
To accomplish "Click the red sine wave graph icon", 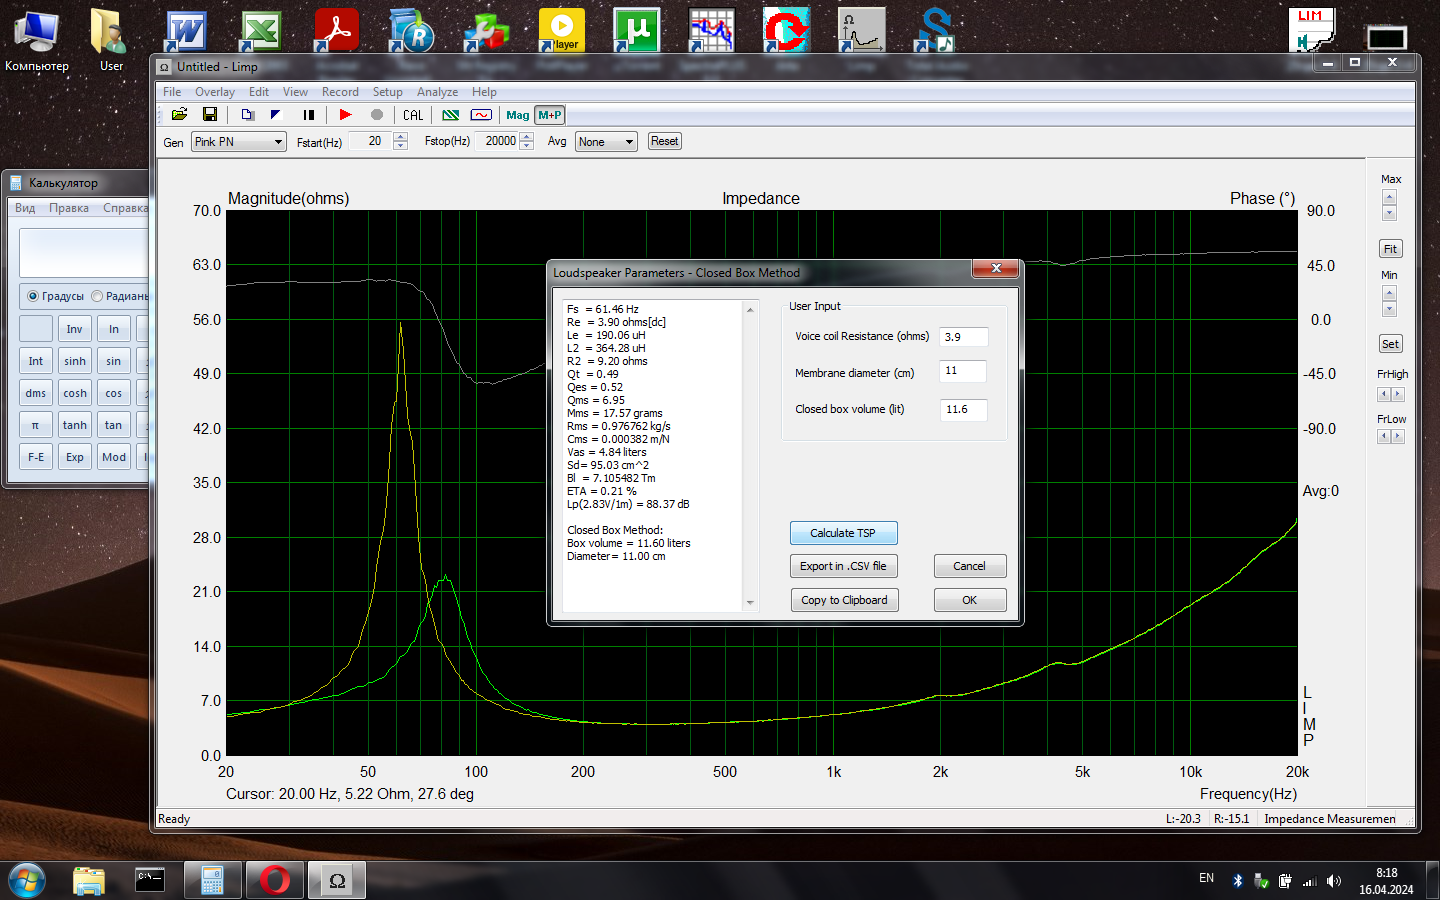I will pos(481,115).
